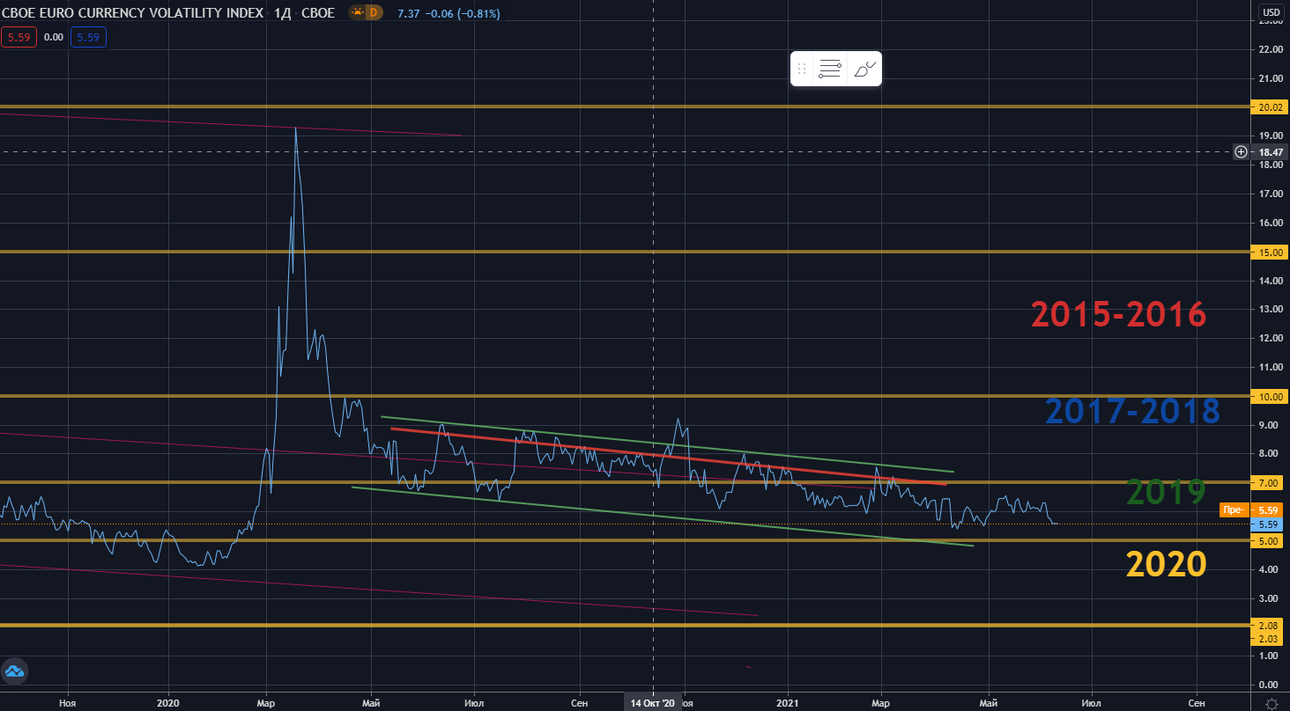
Task: Click the blue 5.59 buy price box
Action: point(89,37)
